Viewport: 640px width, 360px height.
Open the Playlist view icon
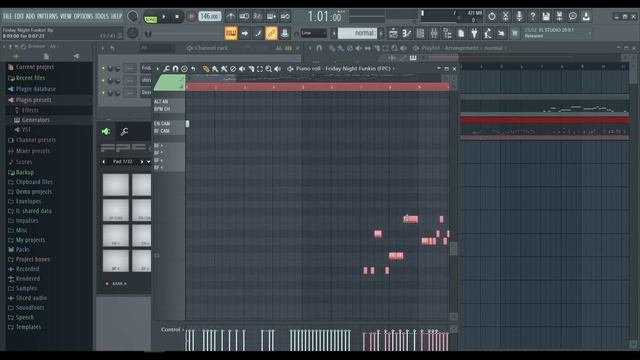(x=393, y=33)
